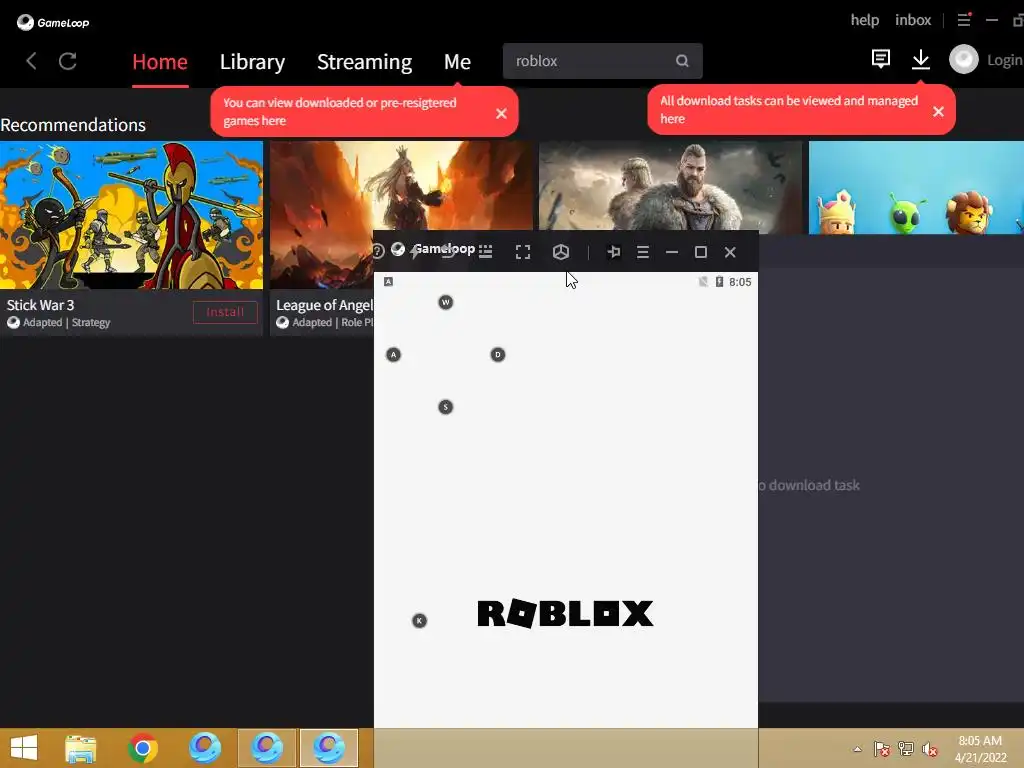Open the messages chat icon
This screenshot has height=768, width=1024.
[x=881, y=59]
